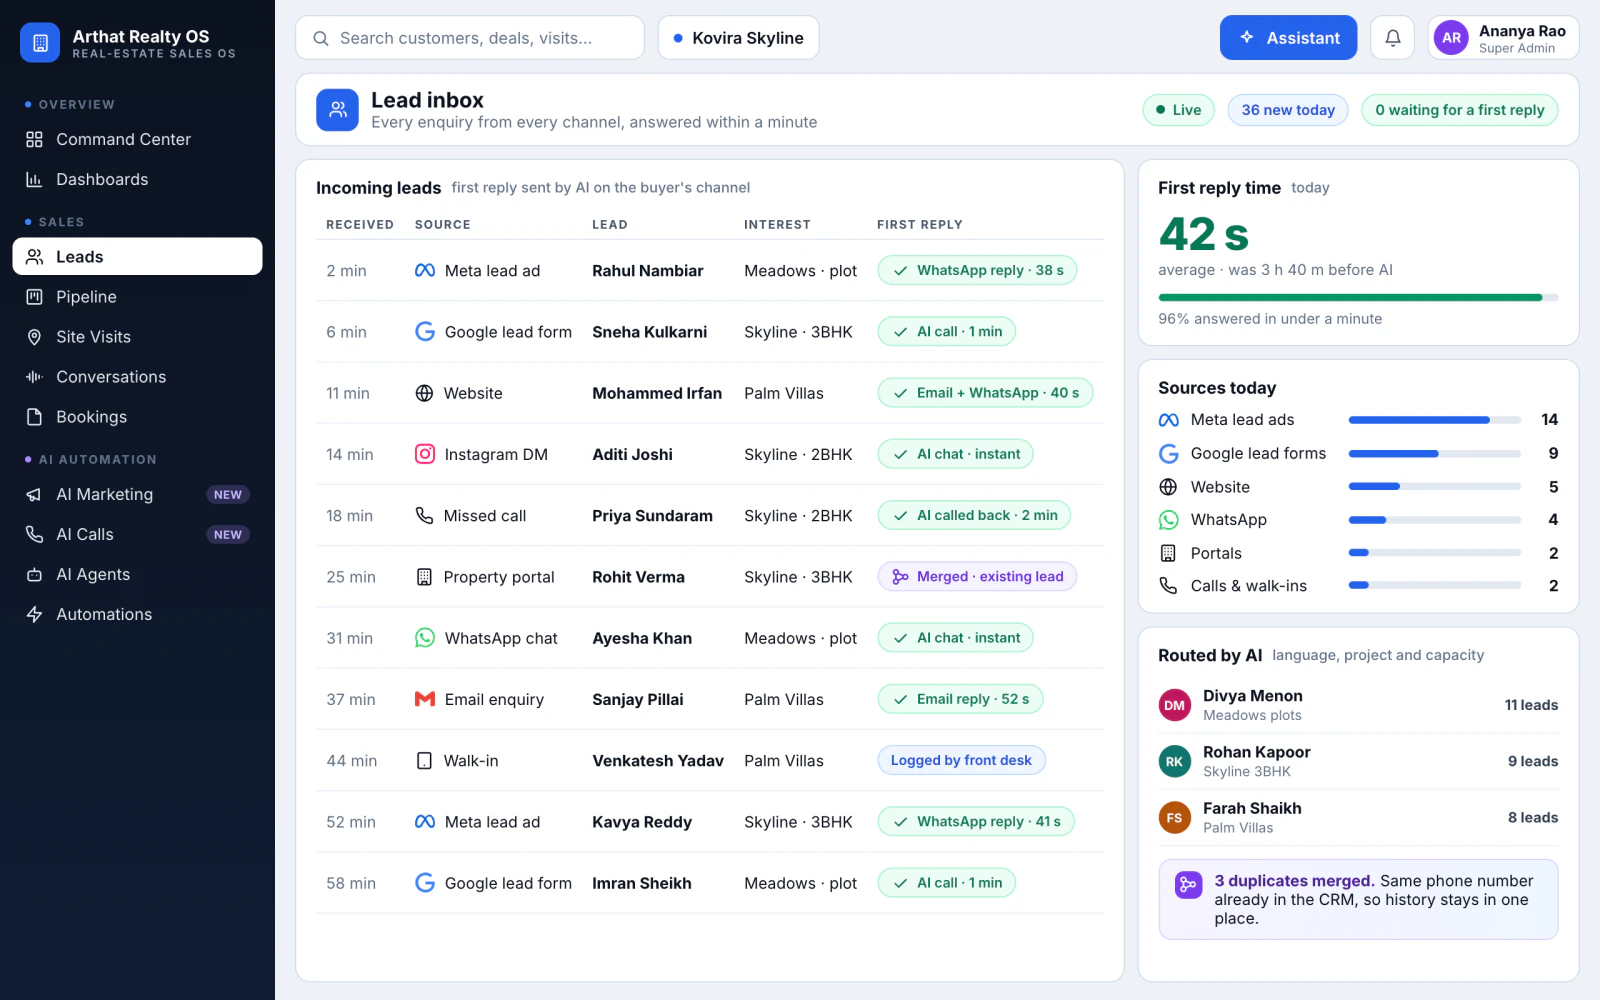Click the Meta lead ads source bar
Viewport: 1600px width, 1000px height.
point(1434,420)
